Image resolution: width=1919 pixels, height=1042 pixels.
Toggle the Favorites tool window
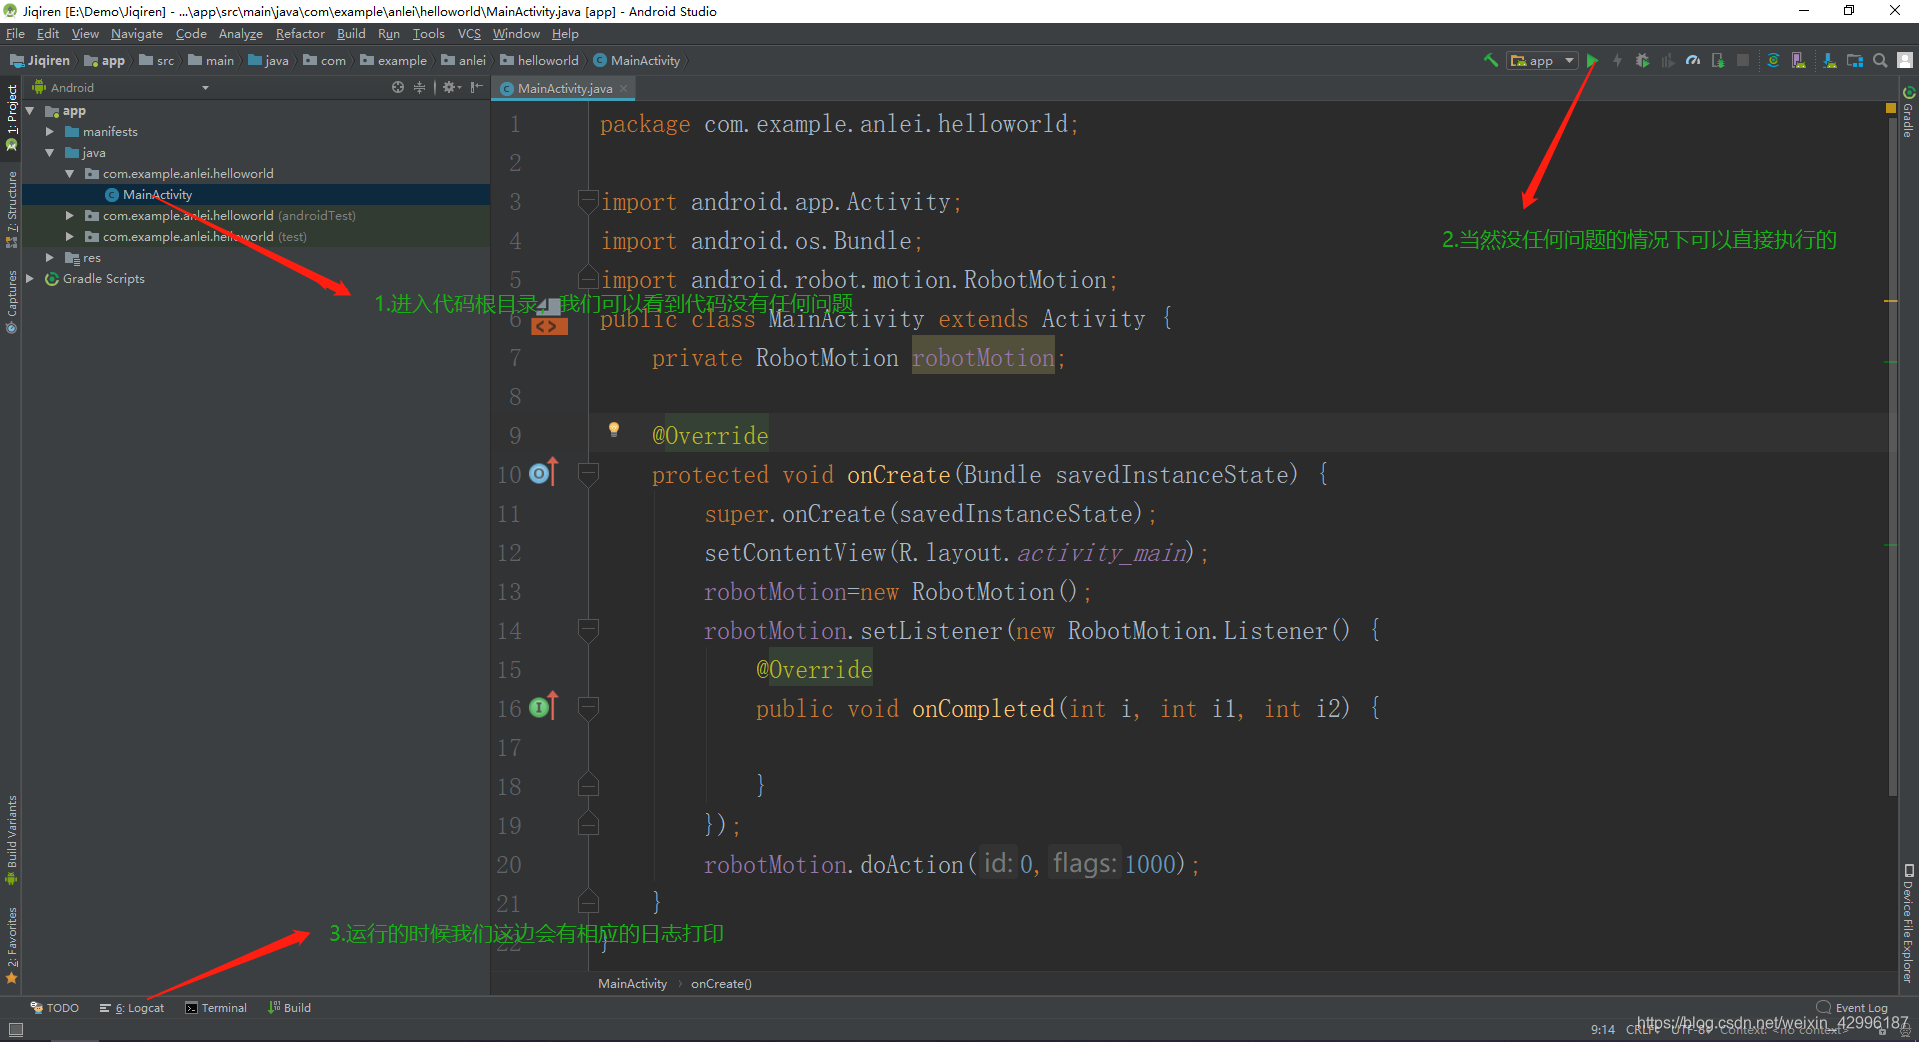tap(11, 944)
